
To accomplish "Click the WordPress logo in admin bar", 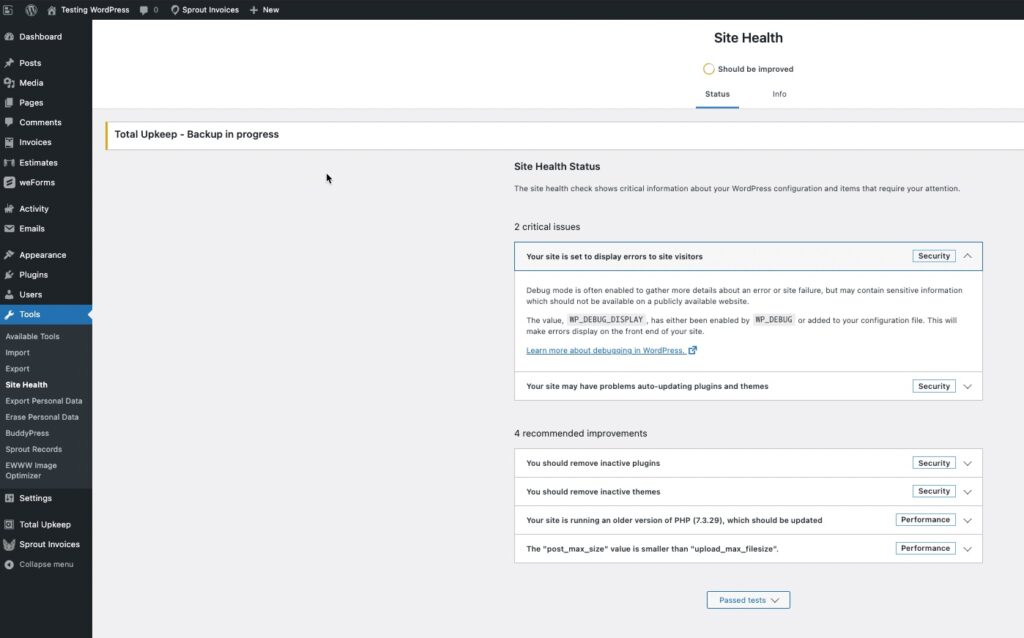I will (31, 10).
